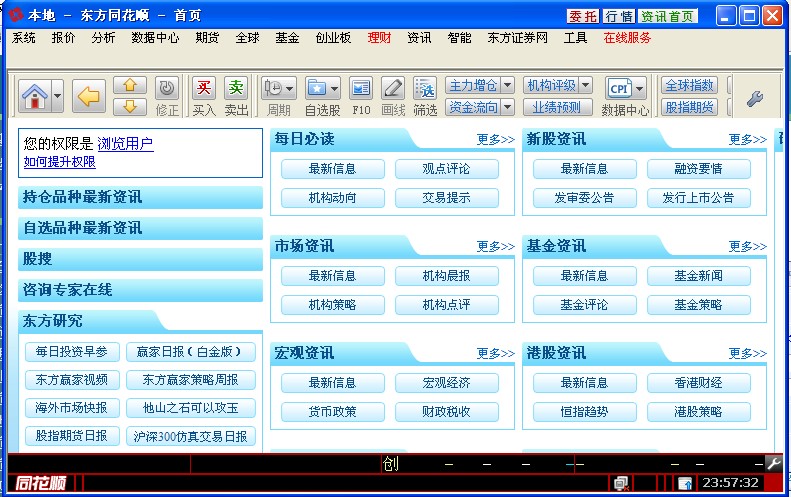Image resolution: width=791 pixels, height=497 pixels.
Task: Open the CPI 数据中心 icon
Action: [619, 89]
